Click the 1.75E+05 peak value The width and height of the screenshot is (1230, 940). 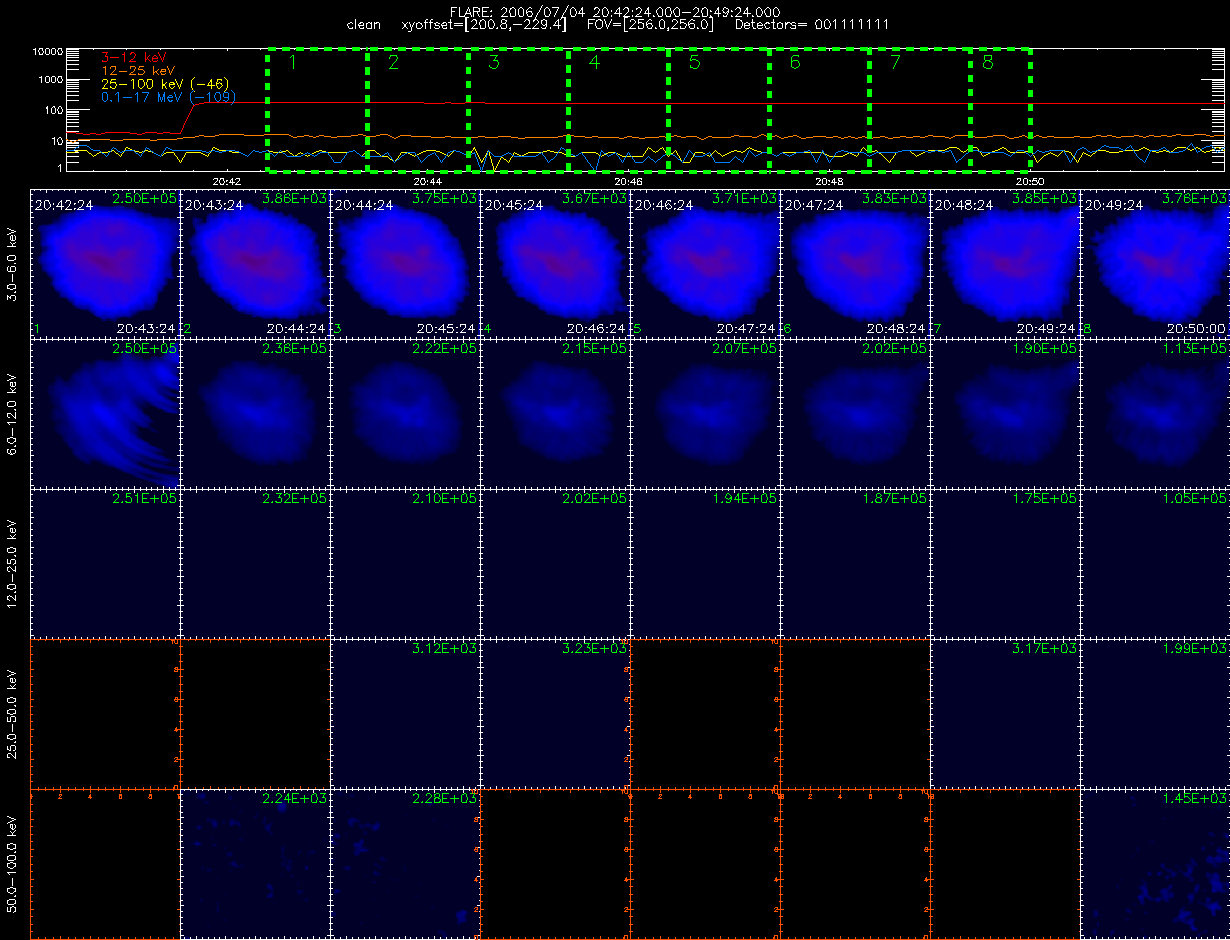click(1045, 499)
